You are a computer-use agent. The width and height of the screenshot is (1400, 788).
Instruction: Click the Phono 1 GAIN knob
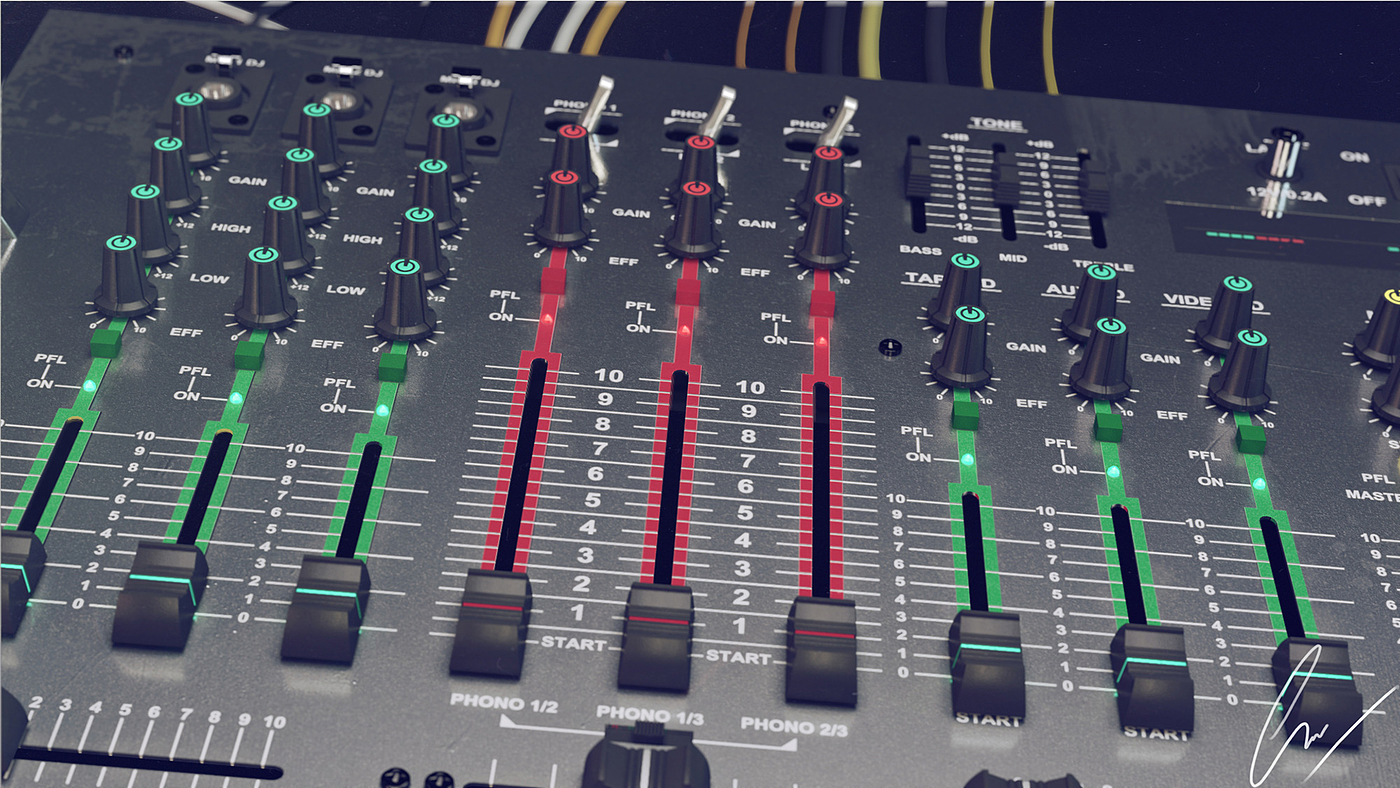coord(574,158)
